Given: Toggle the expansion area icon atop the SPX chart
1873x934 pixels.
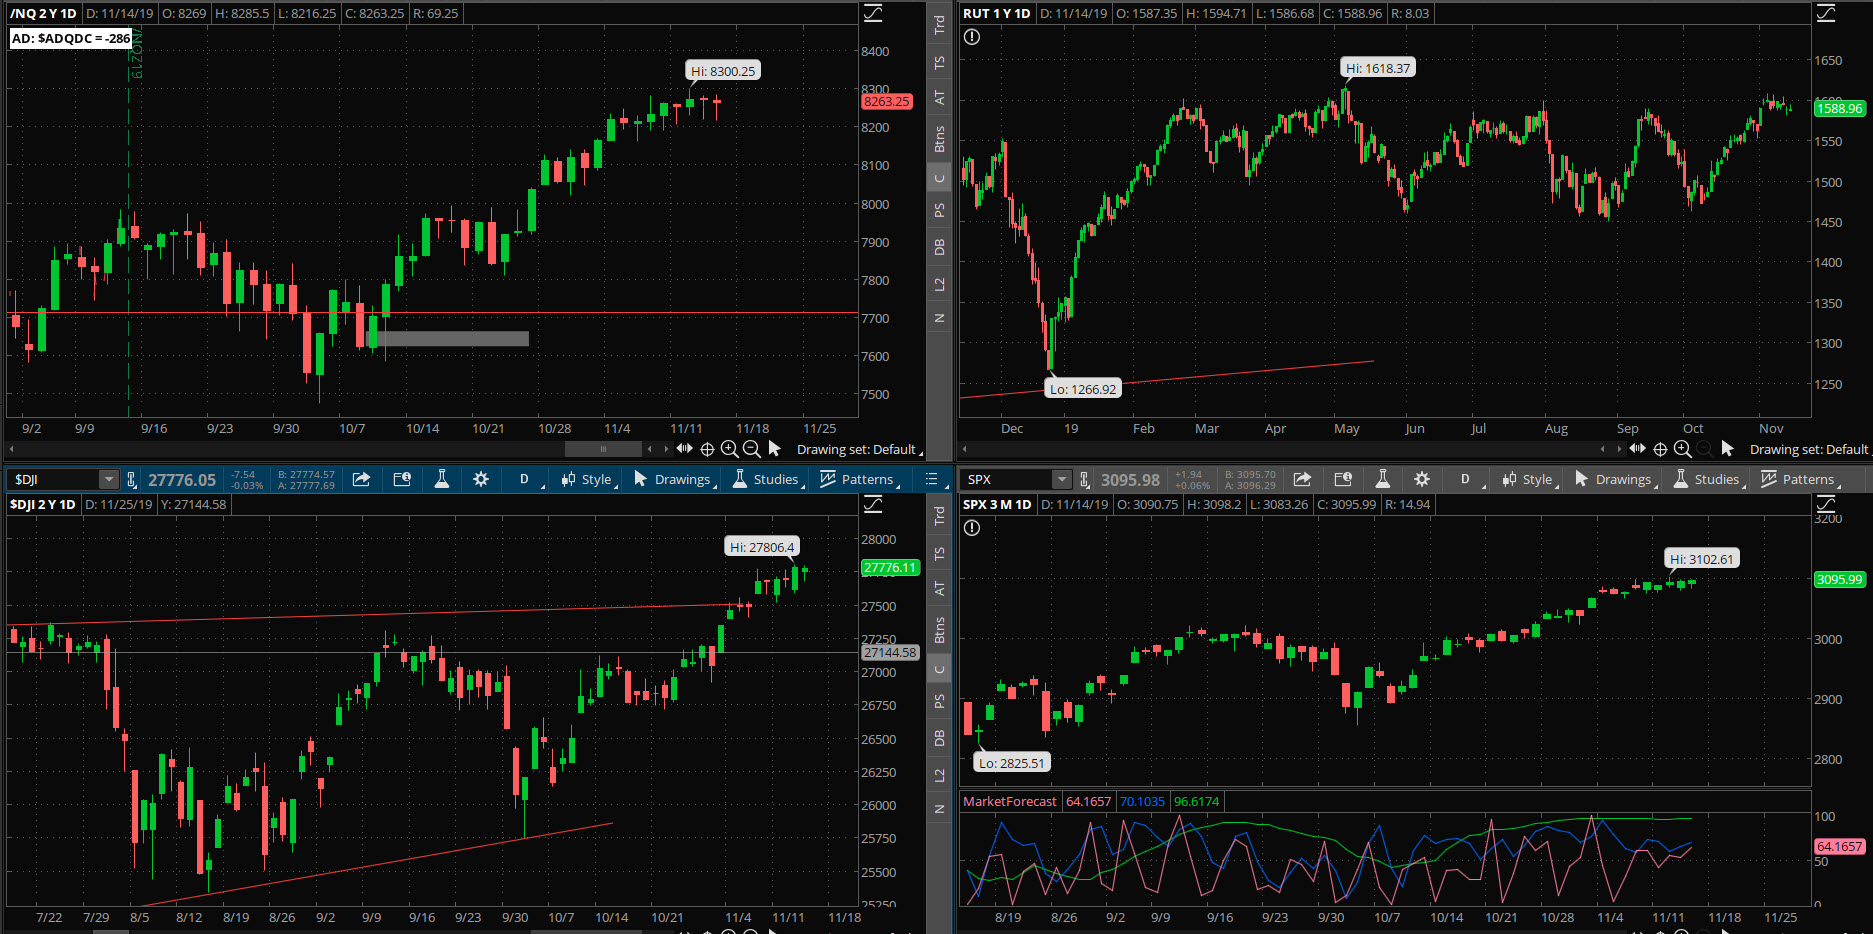Looking at the screenshot, I should pos(1826,504).
